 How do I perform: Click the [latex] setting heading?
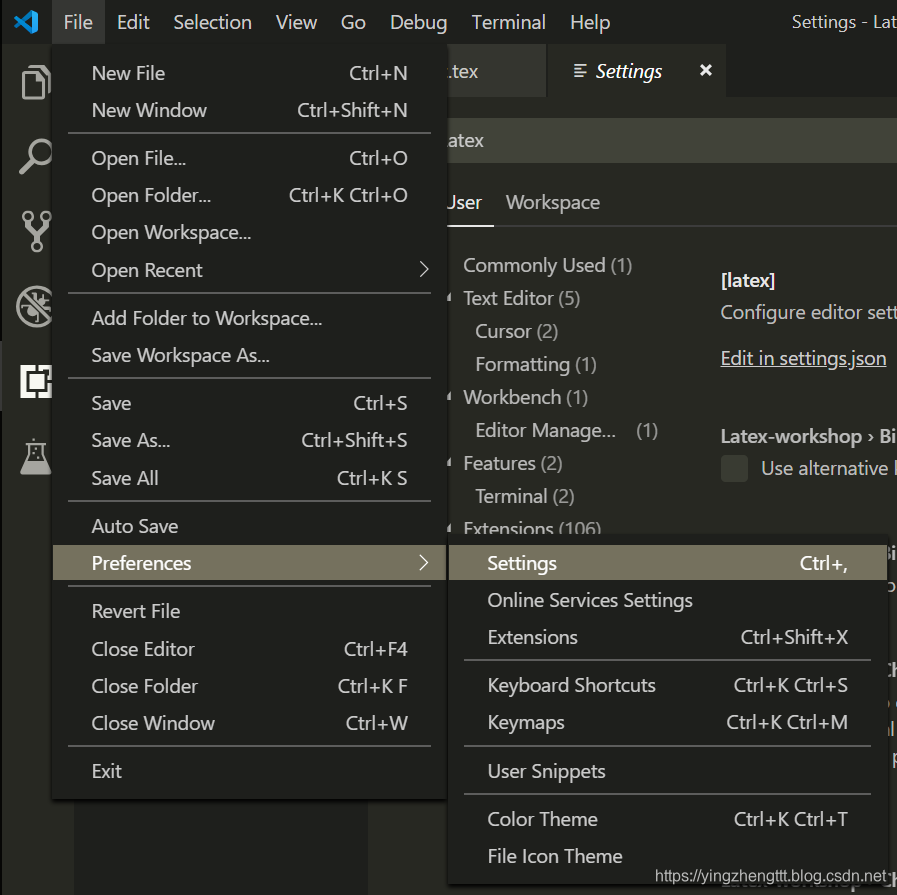748,281
